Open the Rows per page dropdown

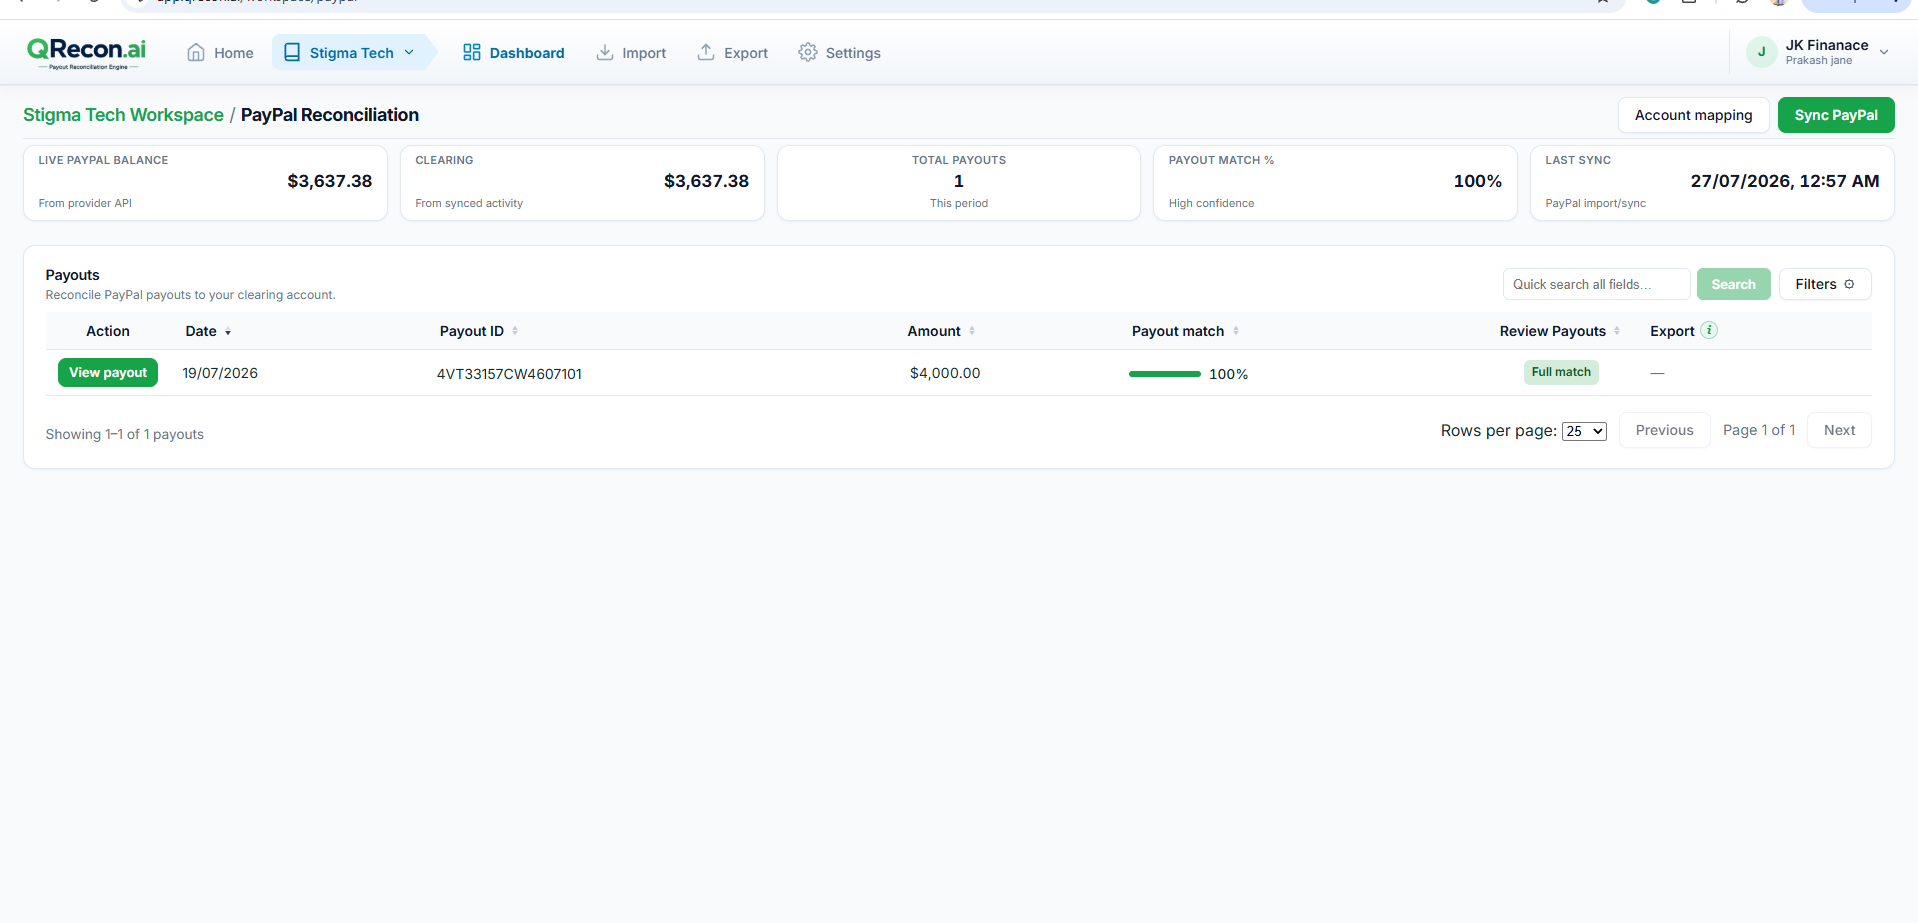pyautogui.click(x=1585, y=431)
